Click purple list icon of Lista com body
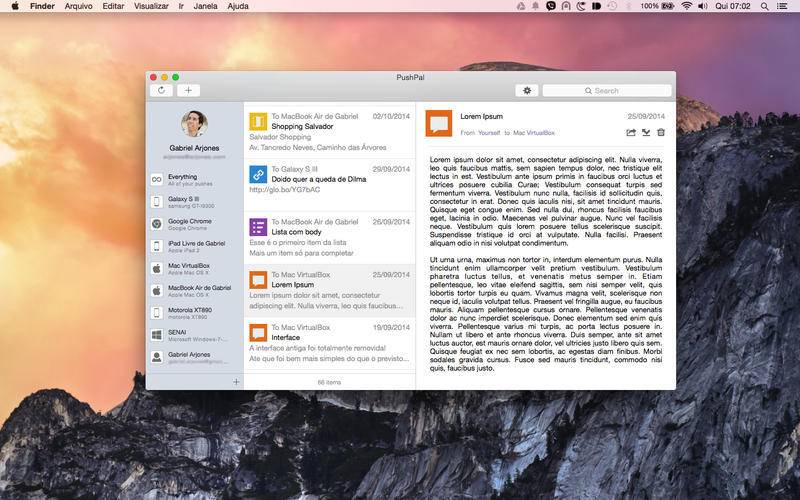The image size is (800, 500). coord(258,227)
